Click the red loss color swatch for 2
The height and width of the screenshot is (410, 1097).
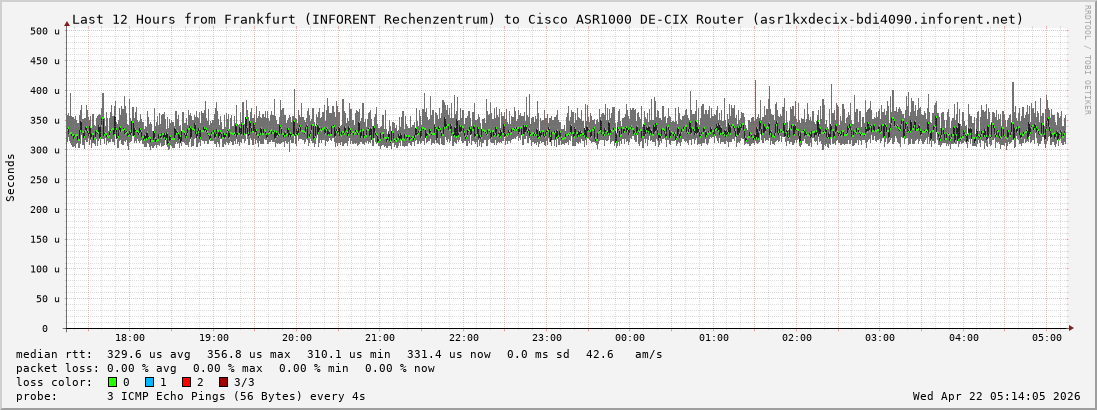pos(186,382)
